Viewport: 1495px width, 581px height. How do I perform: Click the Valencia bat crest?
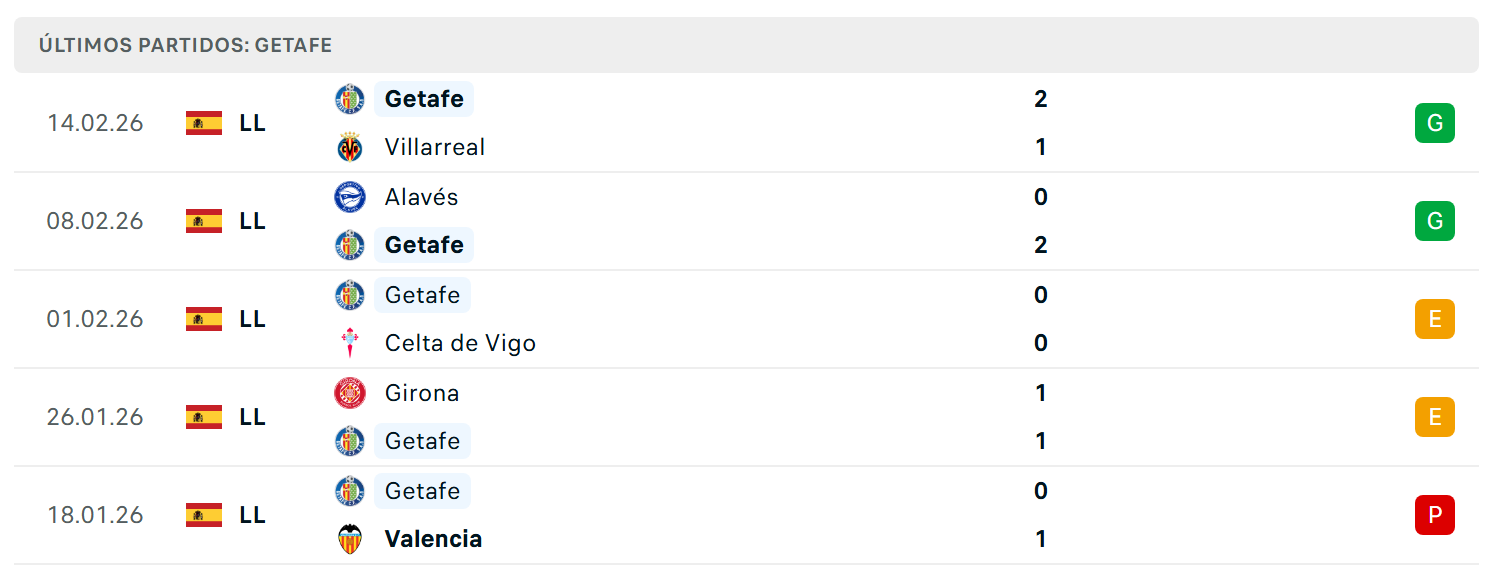tap(350, 539)
